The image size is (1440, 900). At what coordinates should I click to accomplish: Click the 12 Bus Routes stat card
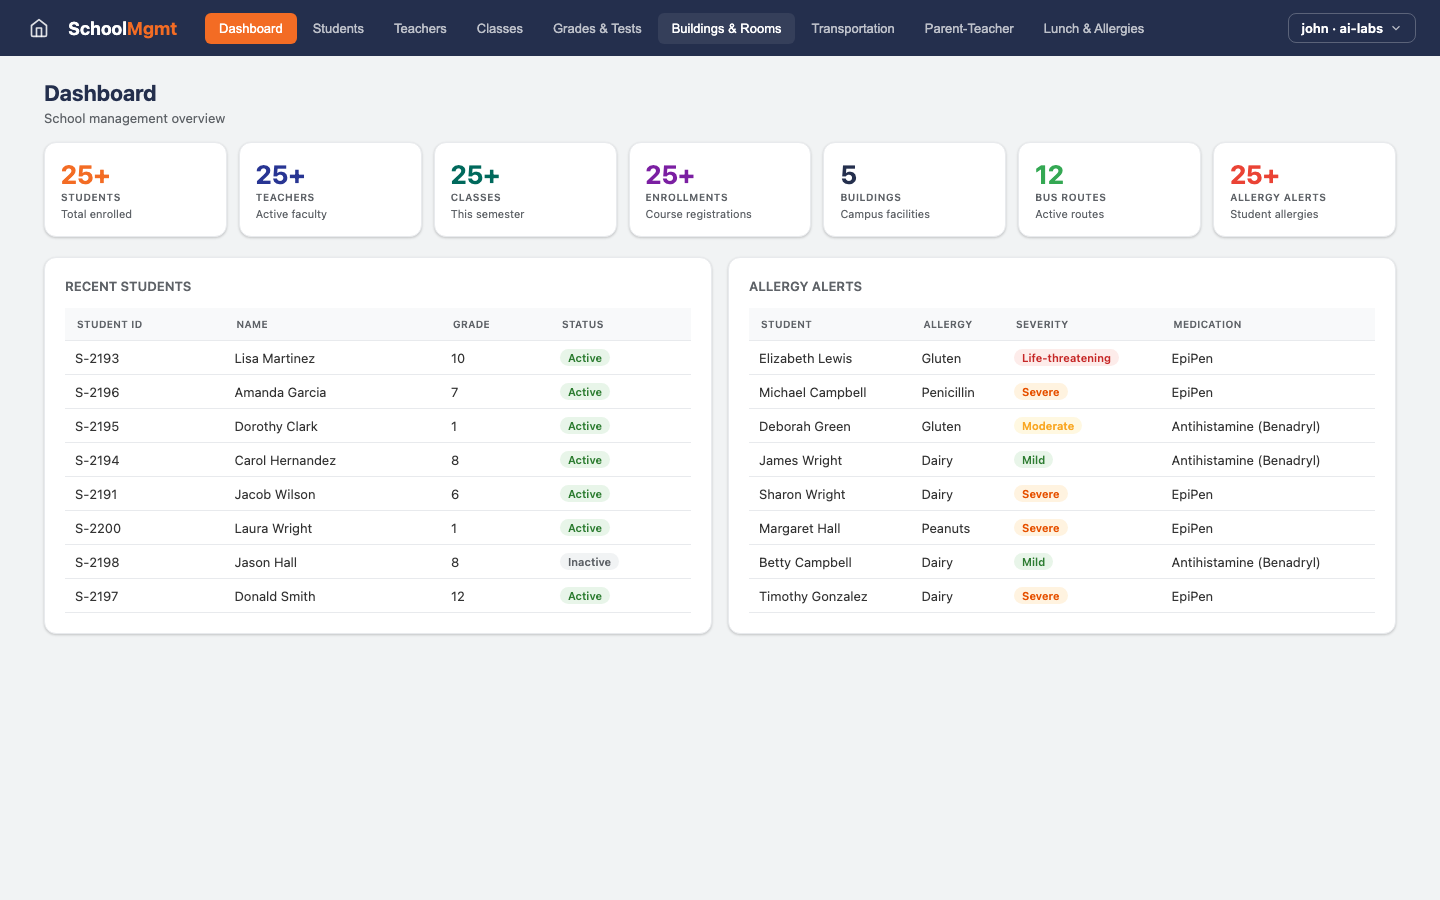click(1109, 189)
